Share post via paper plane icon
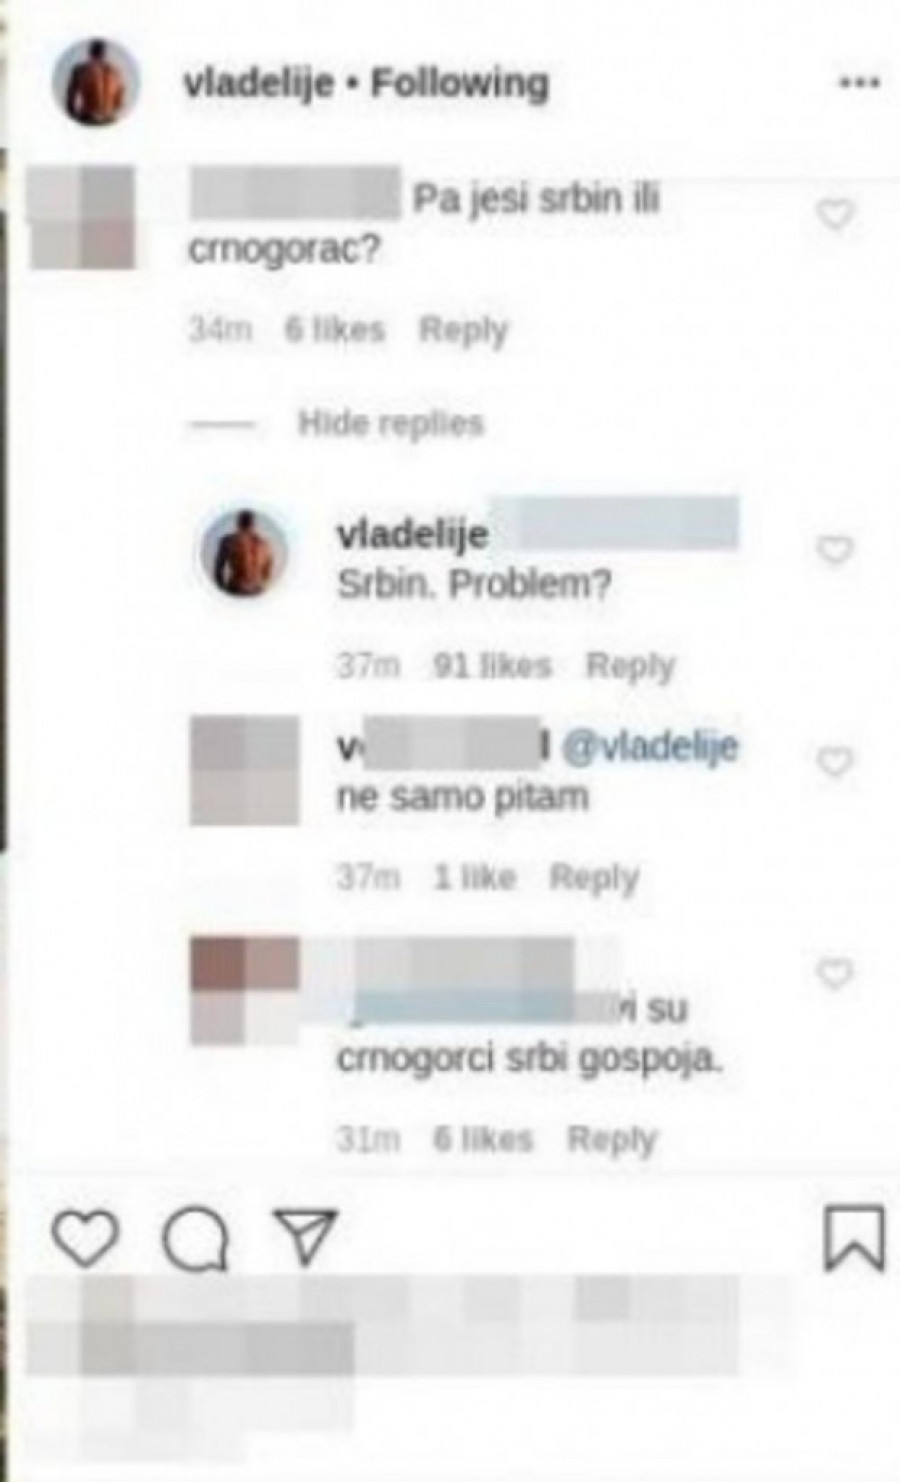 [306, 1237]
